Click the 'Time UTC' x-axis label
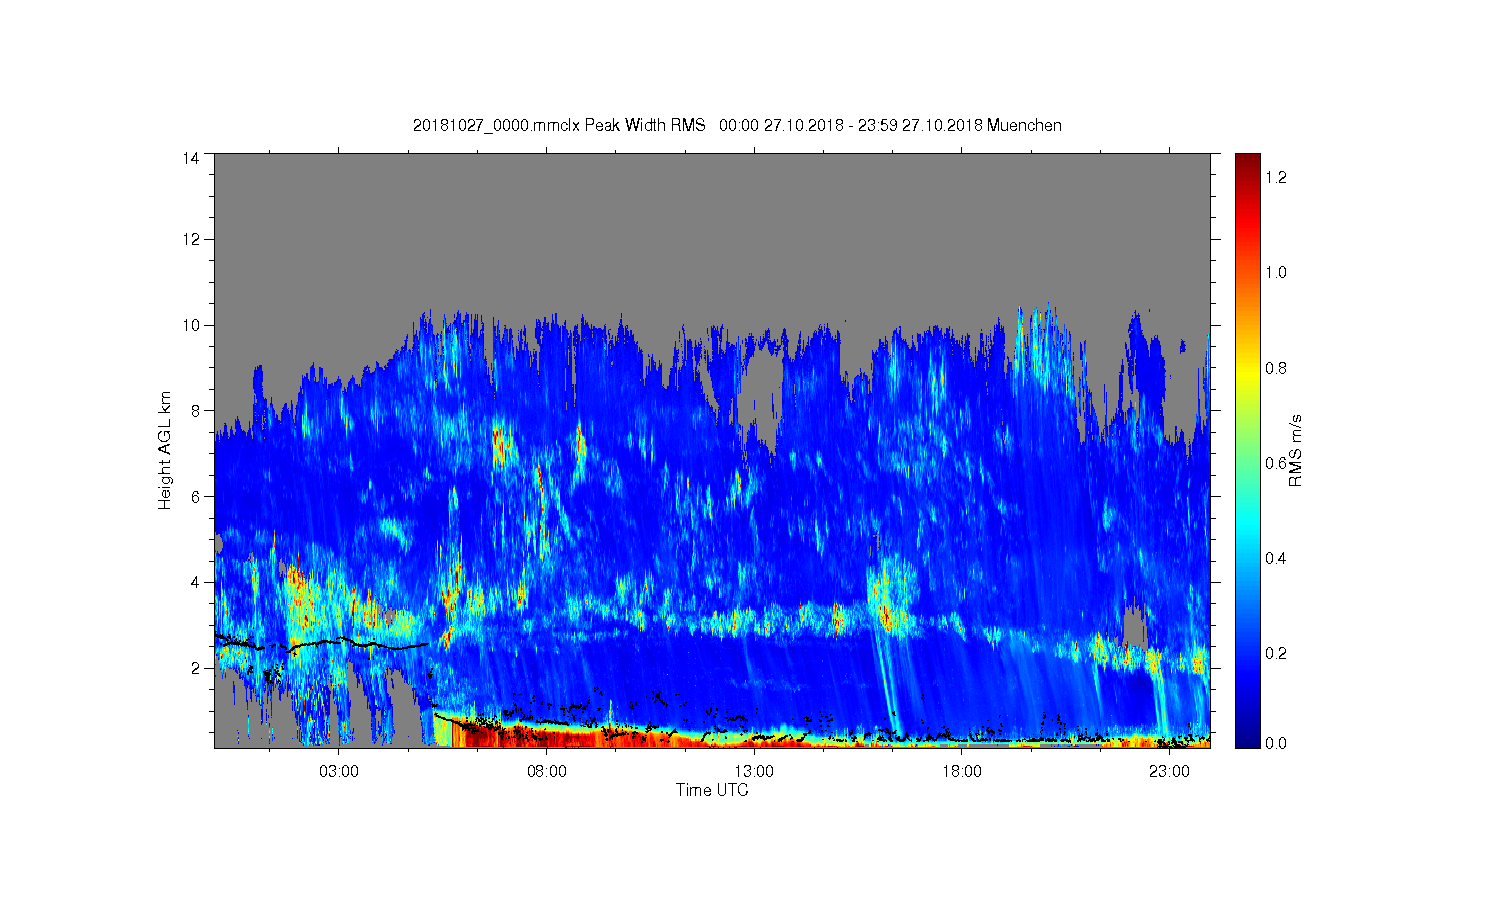Viewport: 1500px width, 900px height. (712, 790)
